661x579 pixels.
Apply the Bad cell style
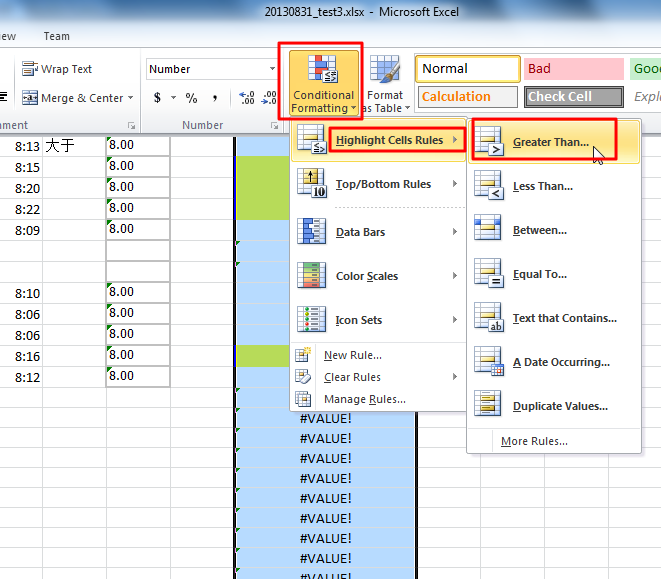(574, 69)
